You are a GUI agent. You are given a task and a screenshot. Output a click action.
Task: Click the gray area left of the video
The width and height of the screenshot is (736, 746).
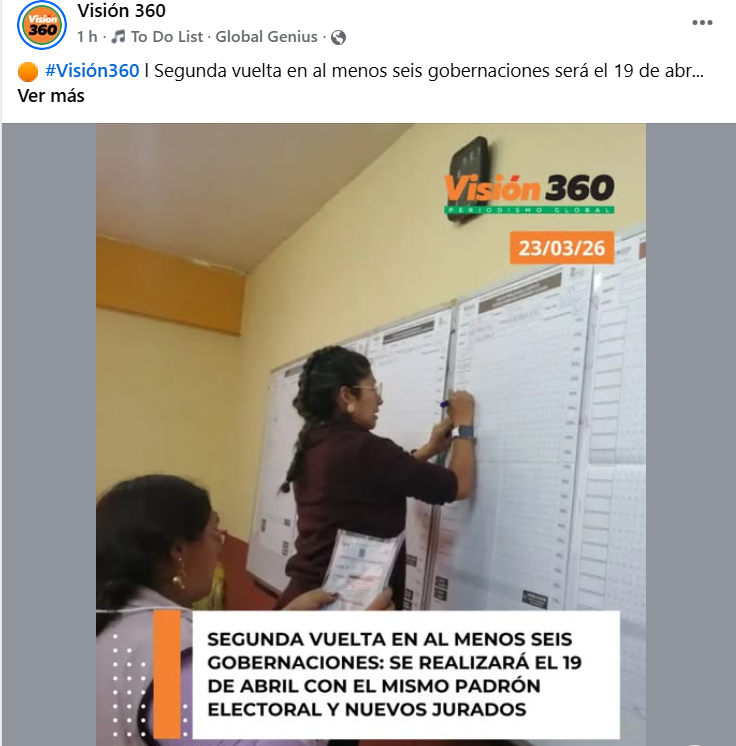49,434
